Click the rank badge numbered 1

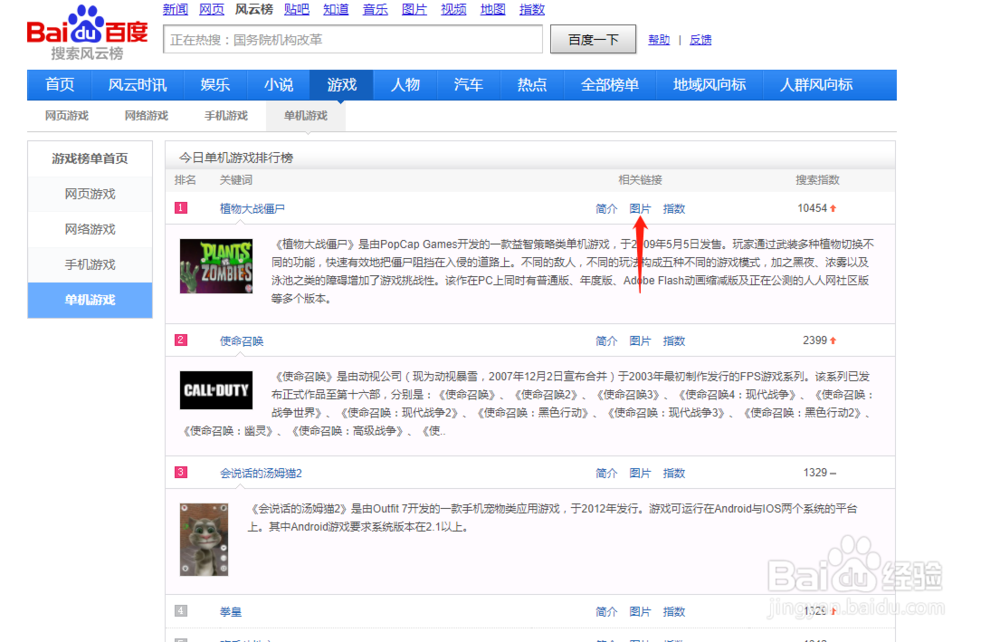[181, 209]
